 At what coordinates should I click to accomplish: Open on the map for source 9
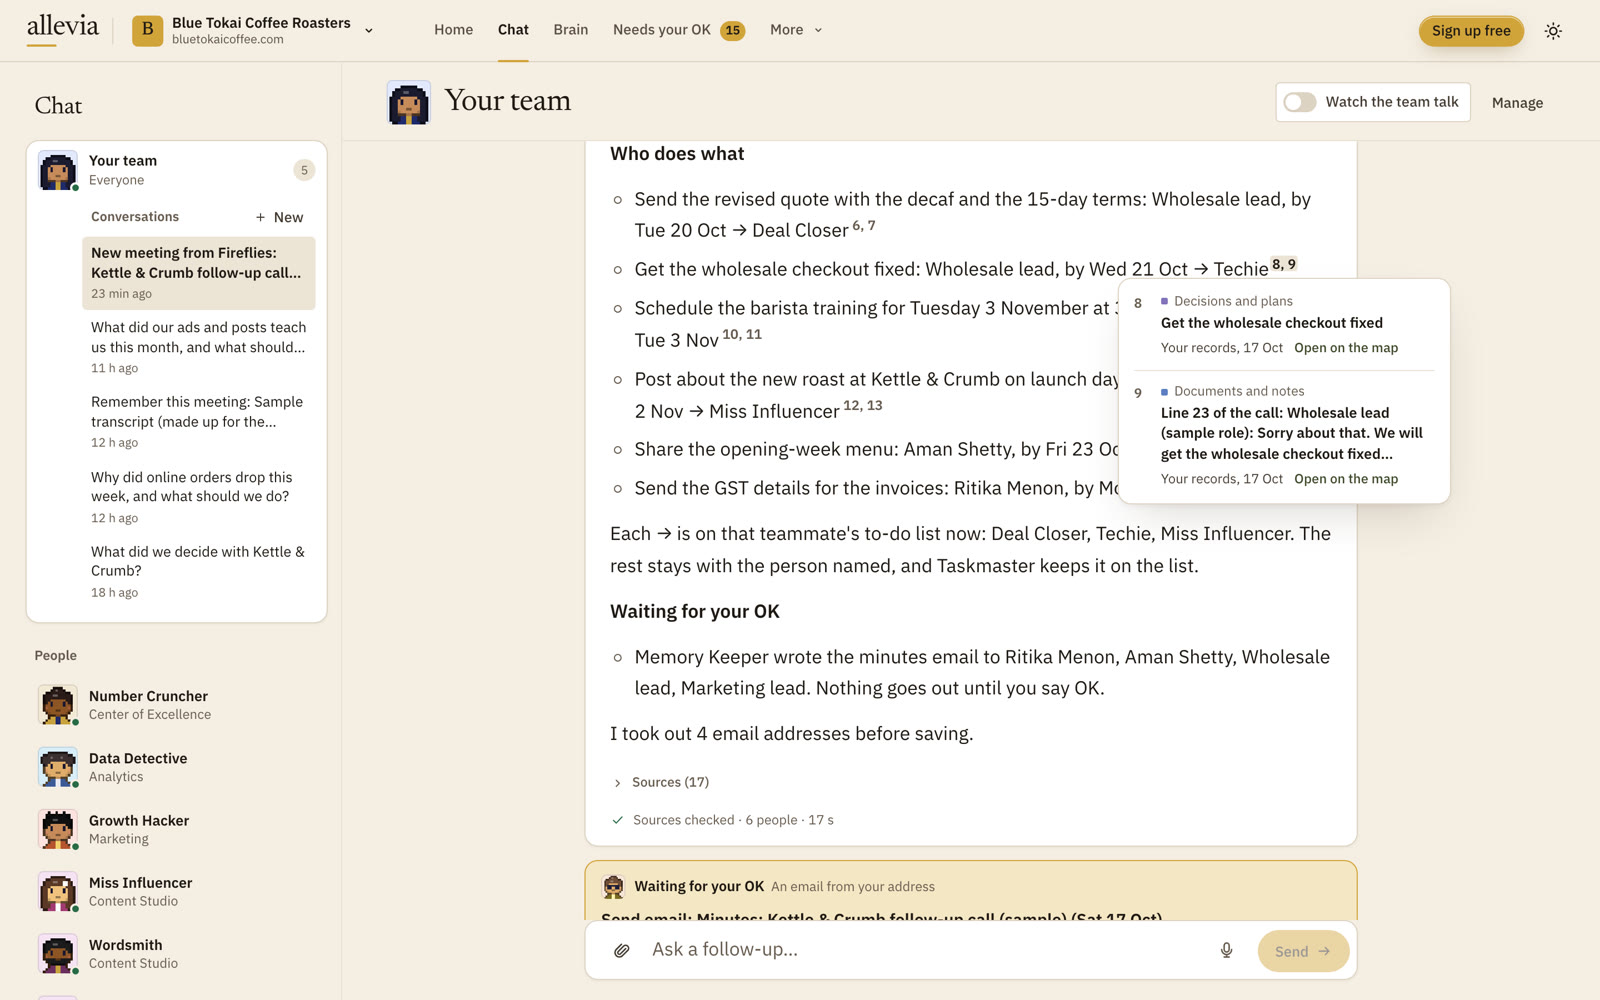click(1346, 479)
